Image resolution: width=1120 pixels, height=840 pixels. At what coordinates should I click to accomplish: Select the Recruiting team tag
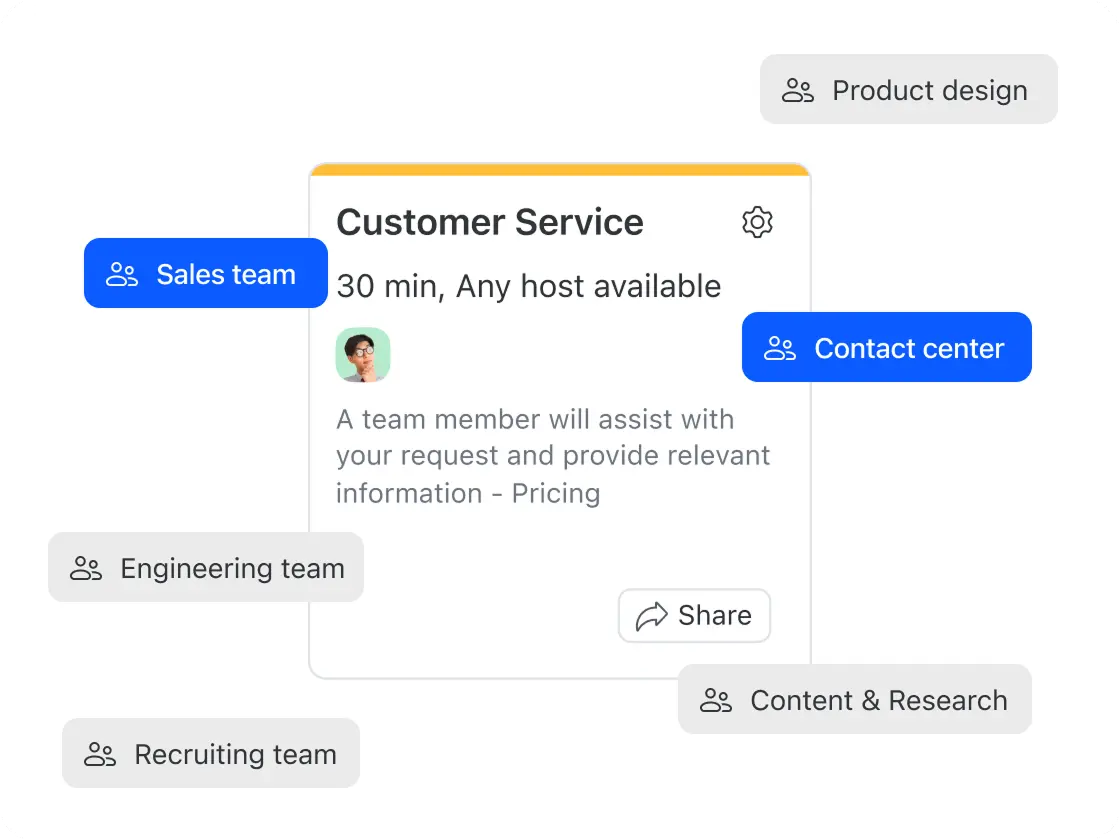point(210,754)
